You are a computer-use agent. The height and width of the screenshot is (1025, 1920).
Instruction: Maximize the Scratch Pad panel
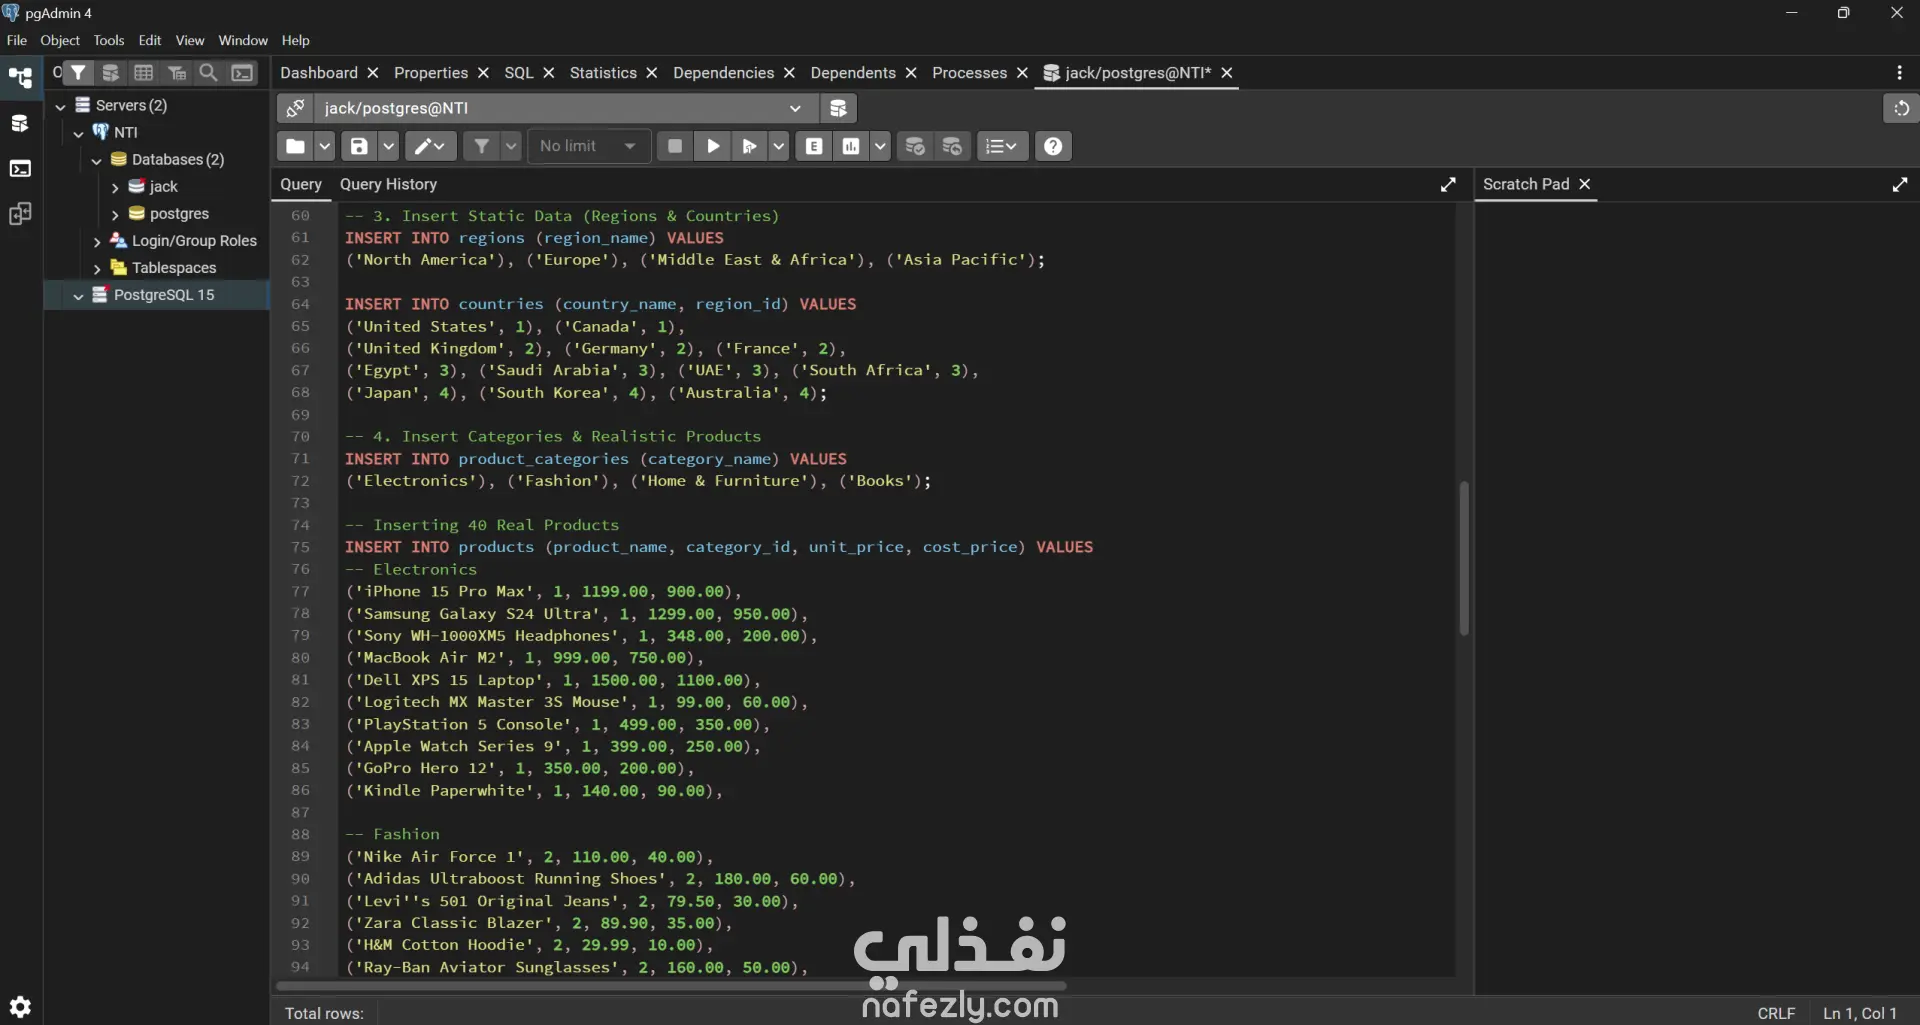[1900, 185]
